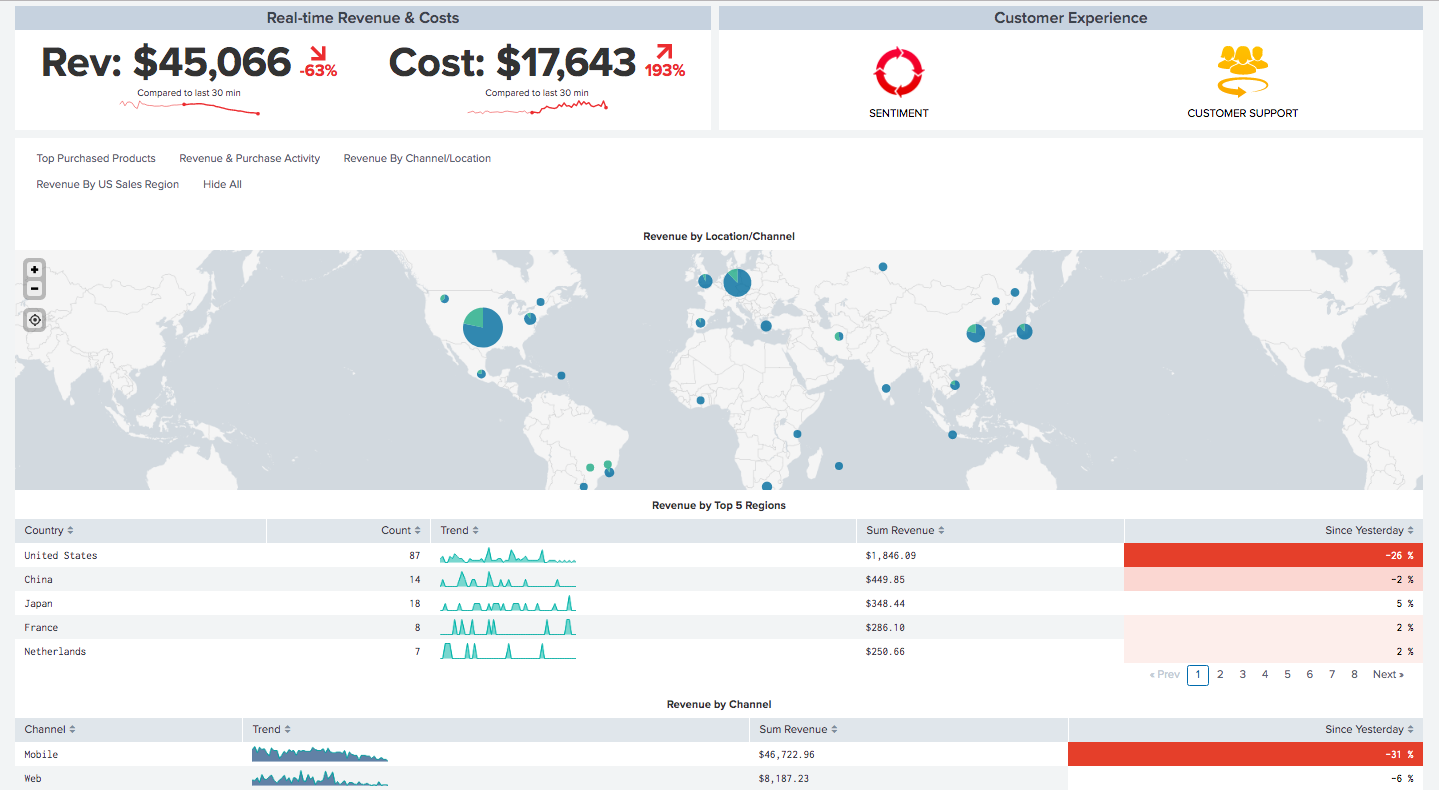Click the $1,846.09 revenue value
The image size is (1439, 790).
coord(890,555)
